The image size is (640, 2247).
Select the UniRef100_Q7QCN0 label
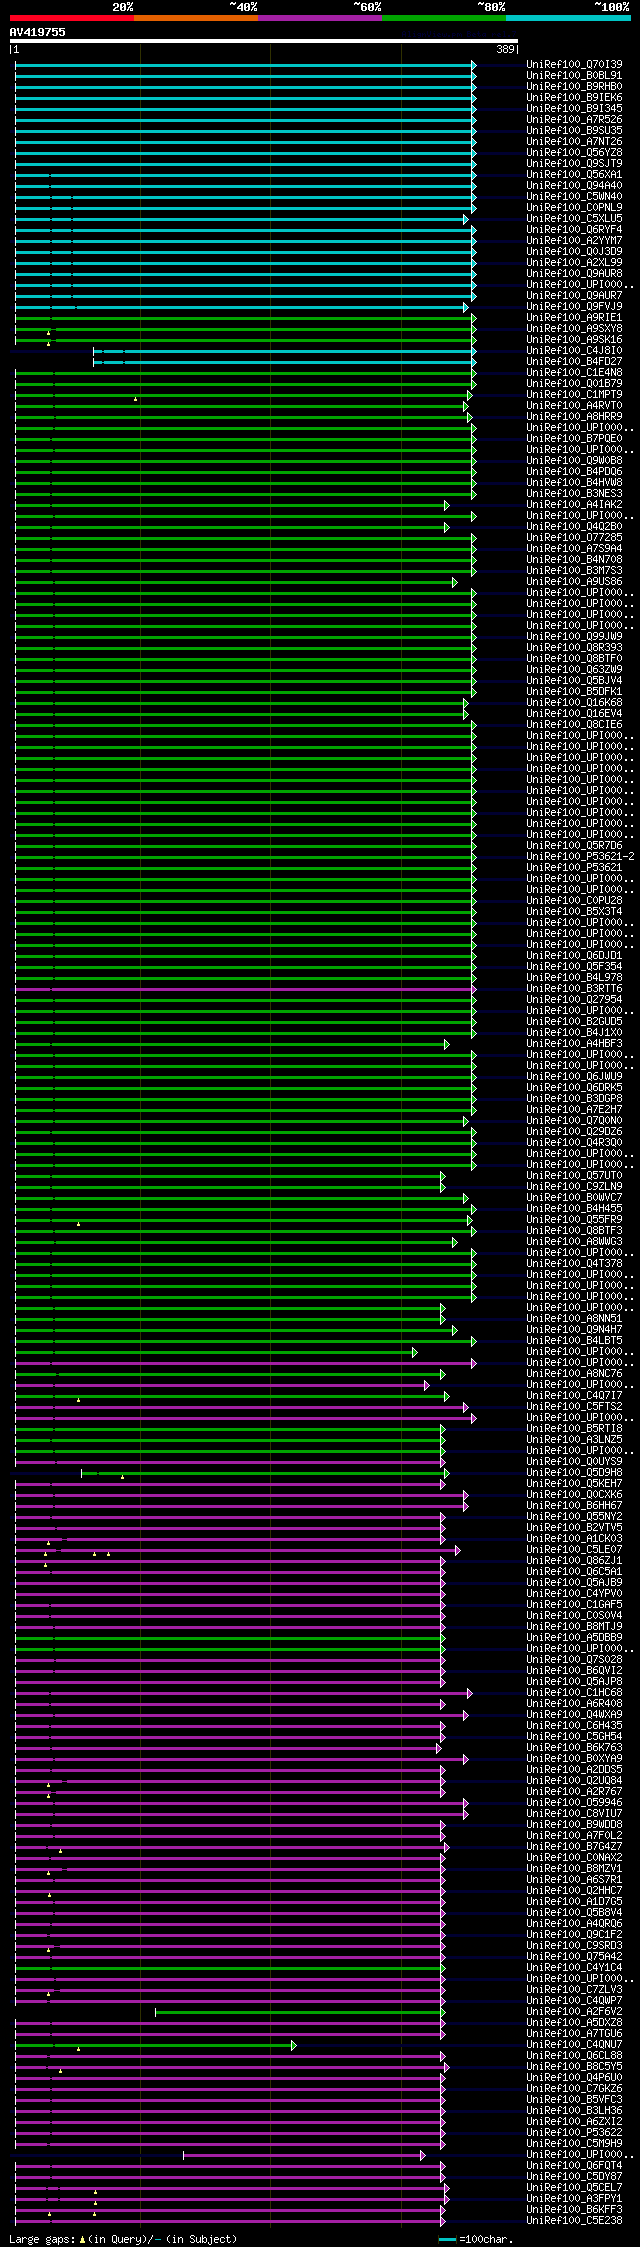tap(574, 1120)
